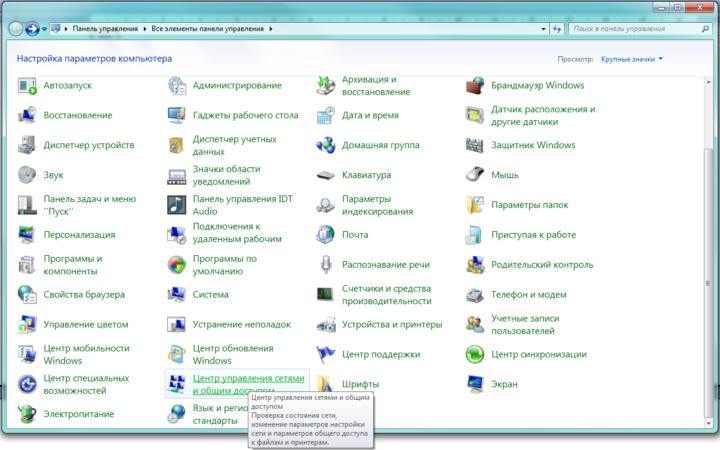Expand the arrow after Панель управления breadcrumb
This screenshot has height=450, width=720.
(143, 29)
